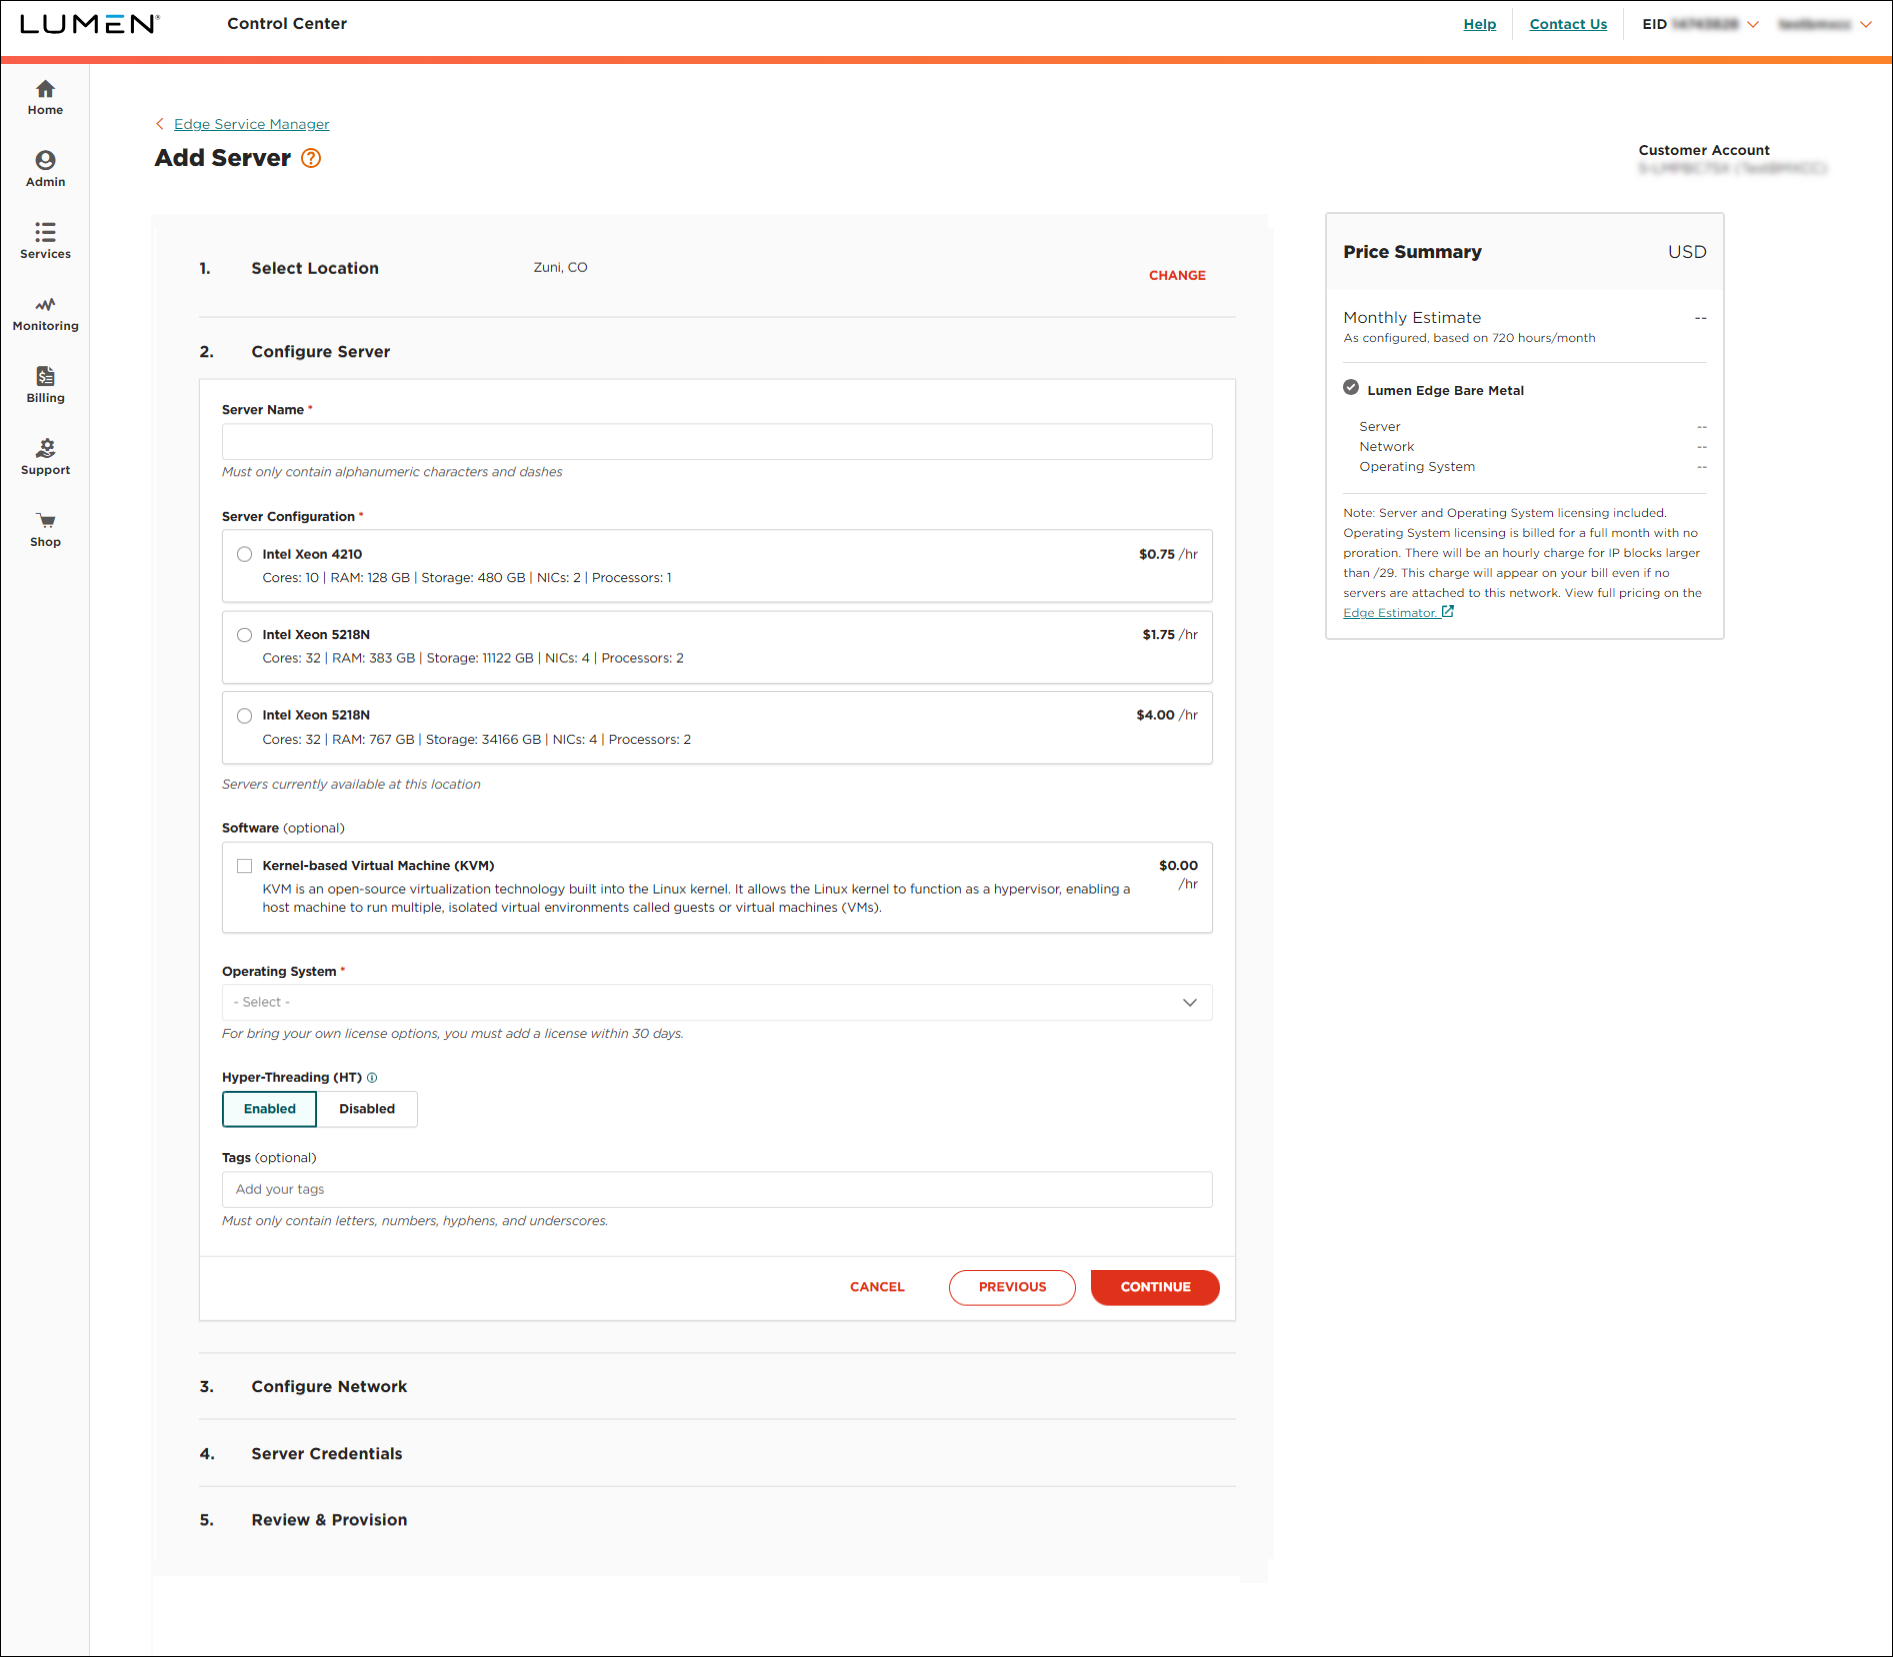1893x1657 pixels.
Task: Click the Network price row
Action: (1532, 447)
